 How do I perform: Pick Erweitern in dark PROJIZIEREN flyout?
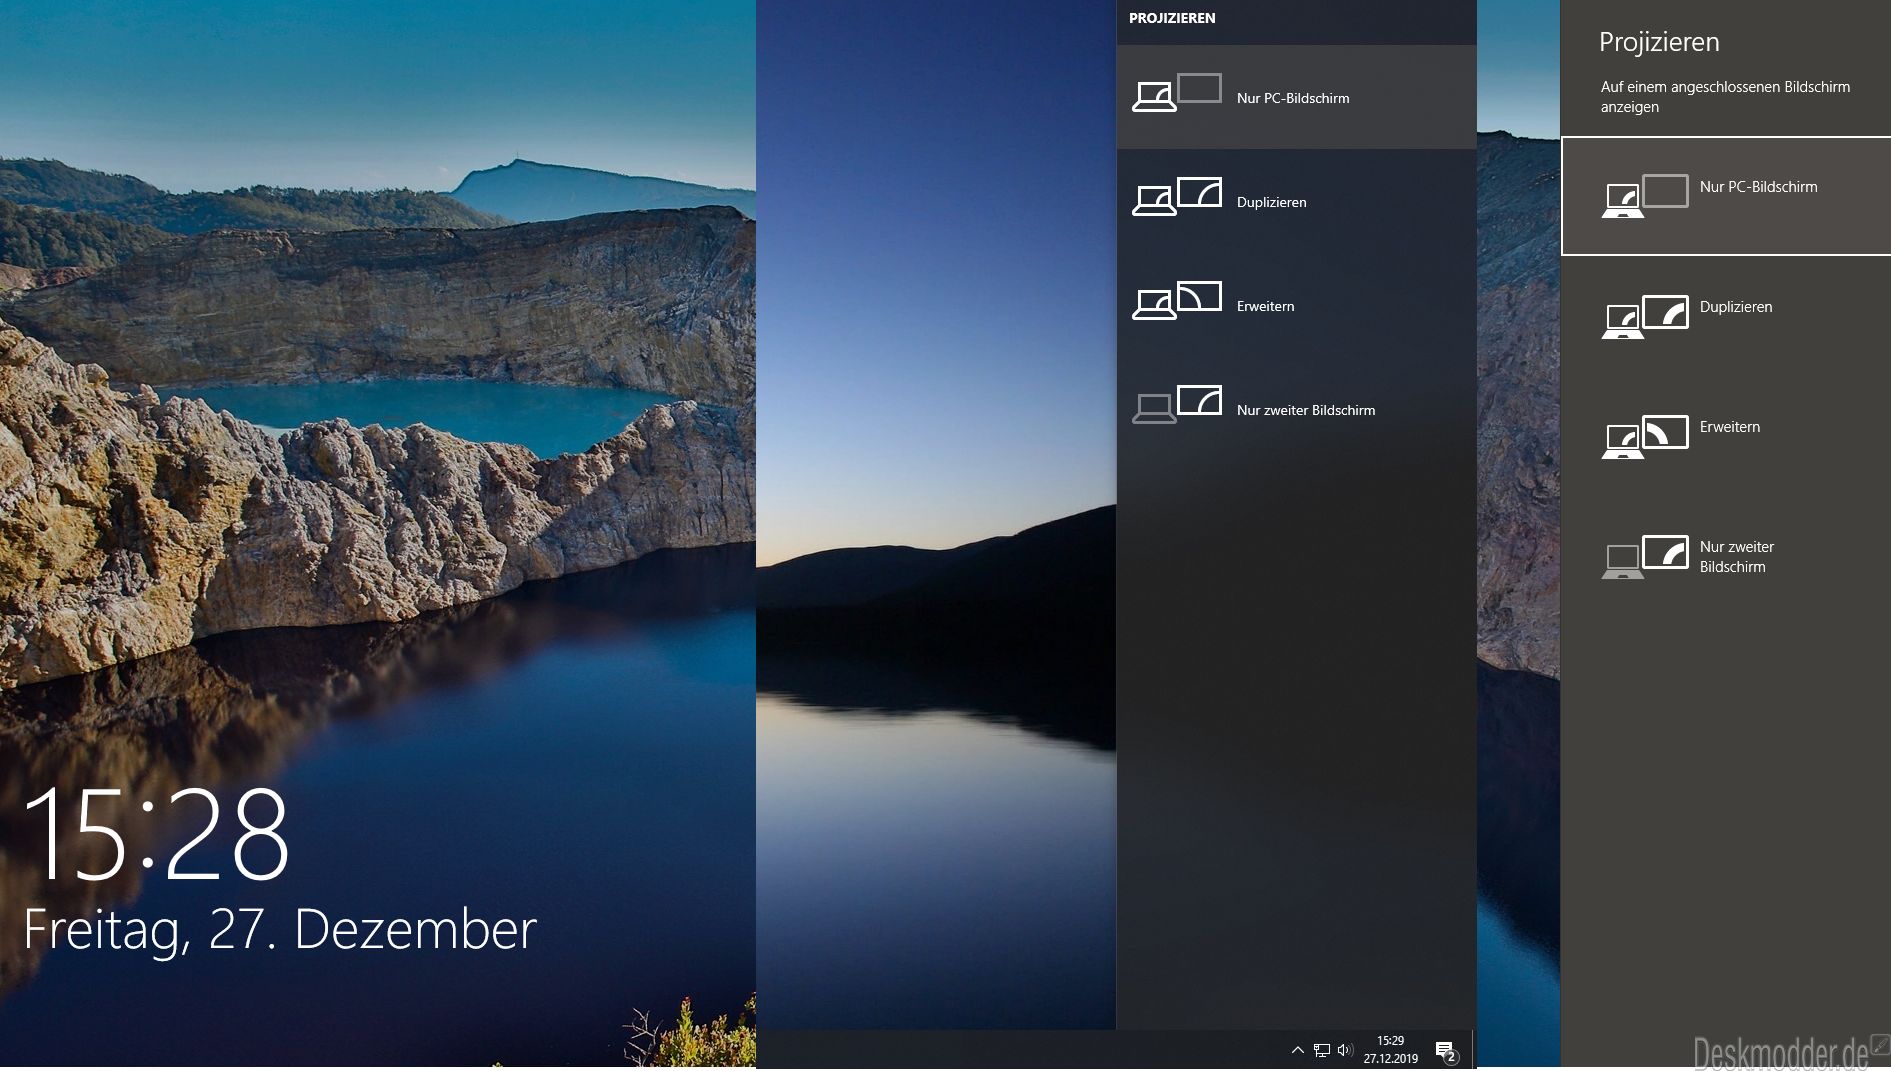pos(1296,305)
